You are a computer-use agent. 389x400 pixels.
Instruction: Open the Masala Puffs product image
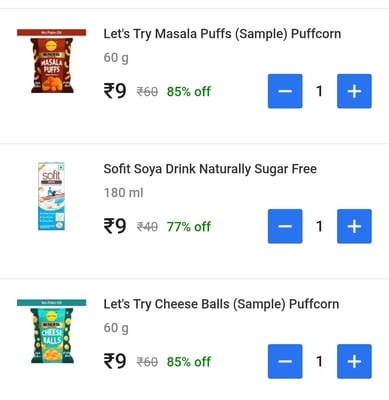[52, 61]
